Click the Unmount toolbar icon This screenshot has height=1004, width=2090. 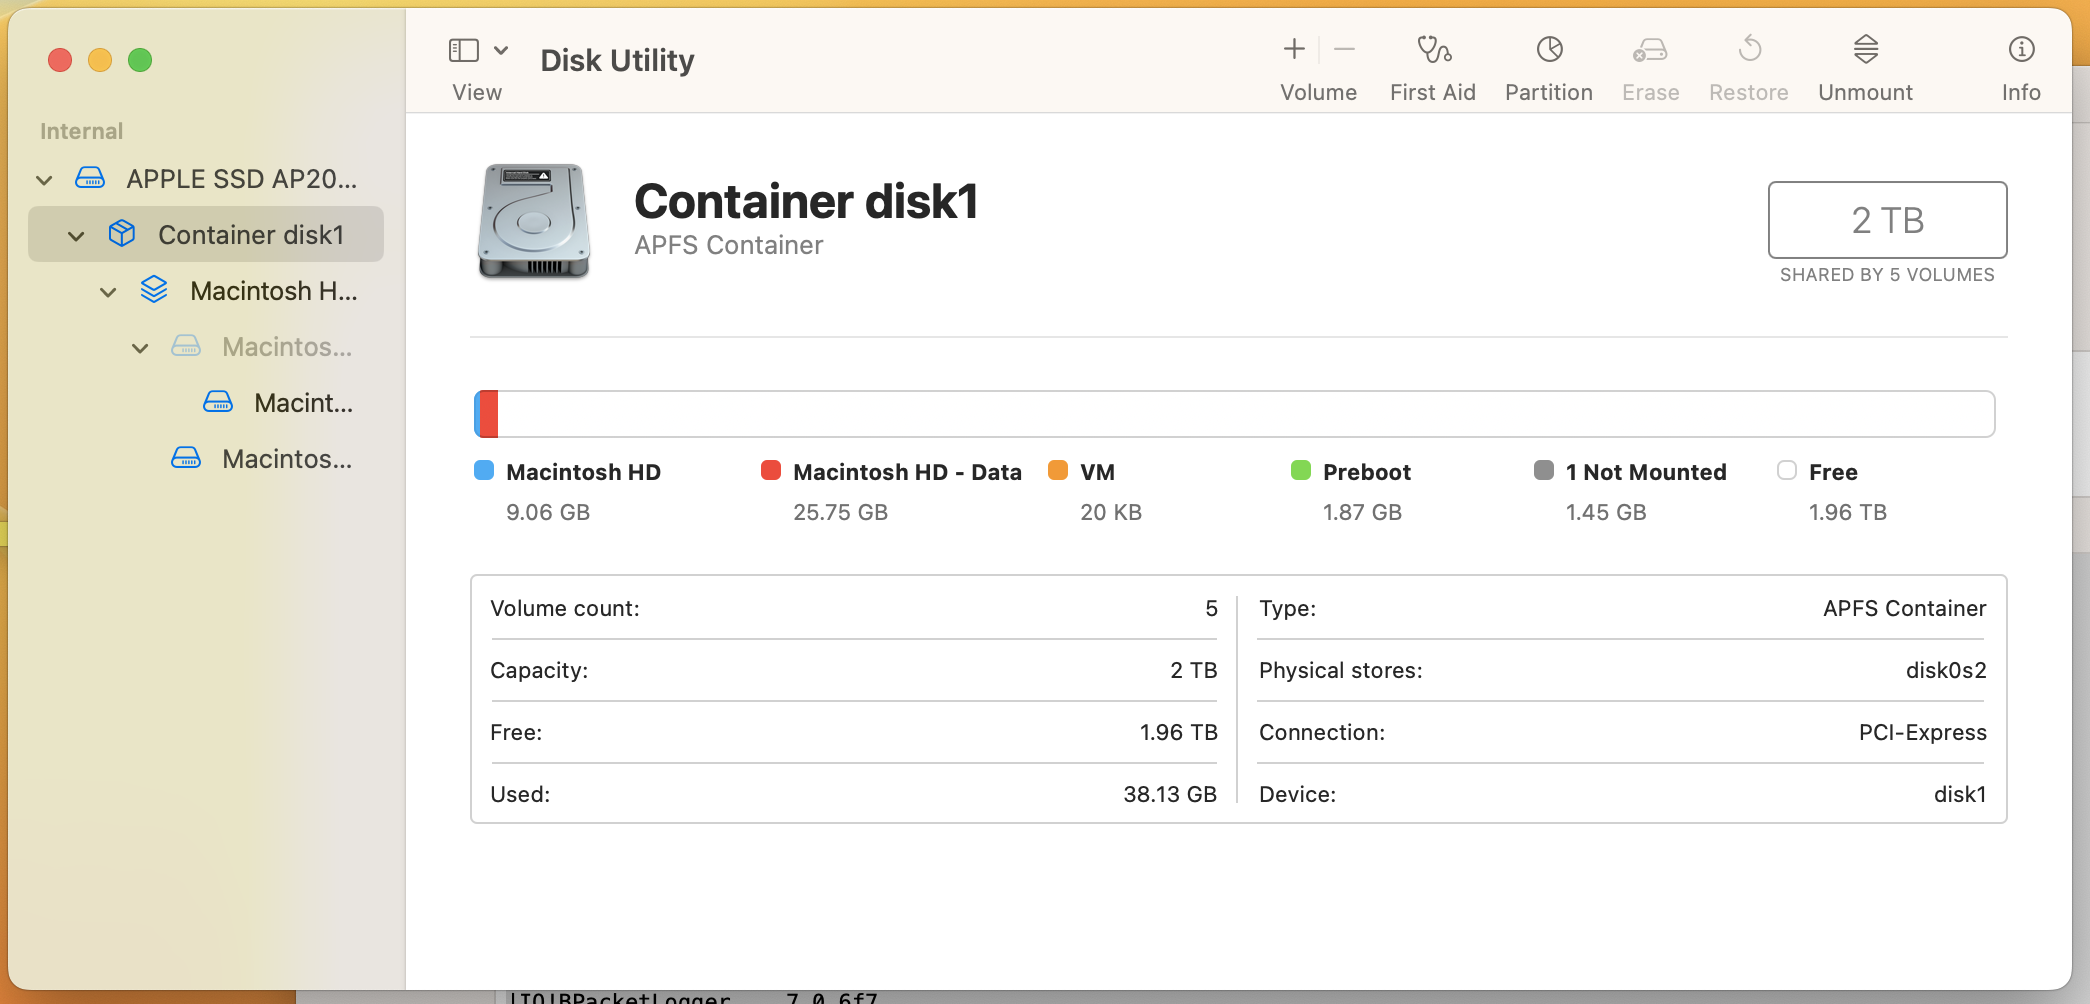[x=1865, y=49]
